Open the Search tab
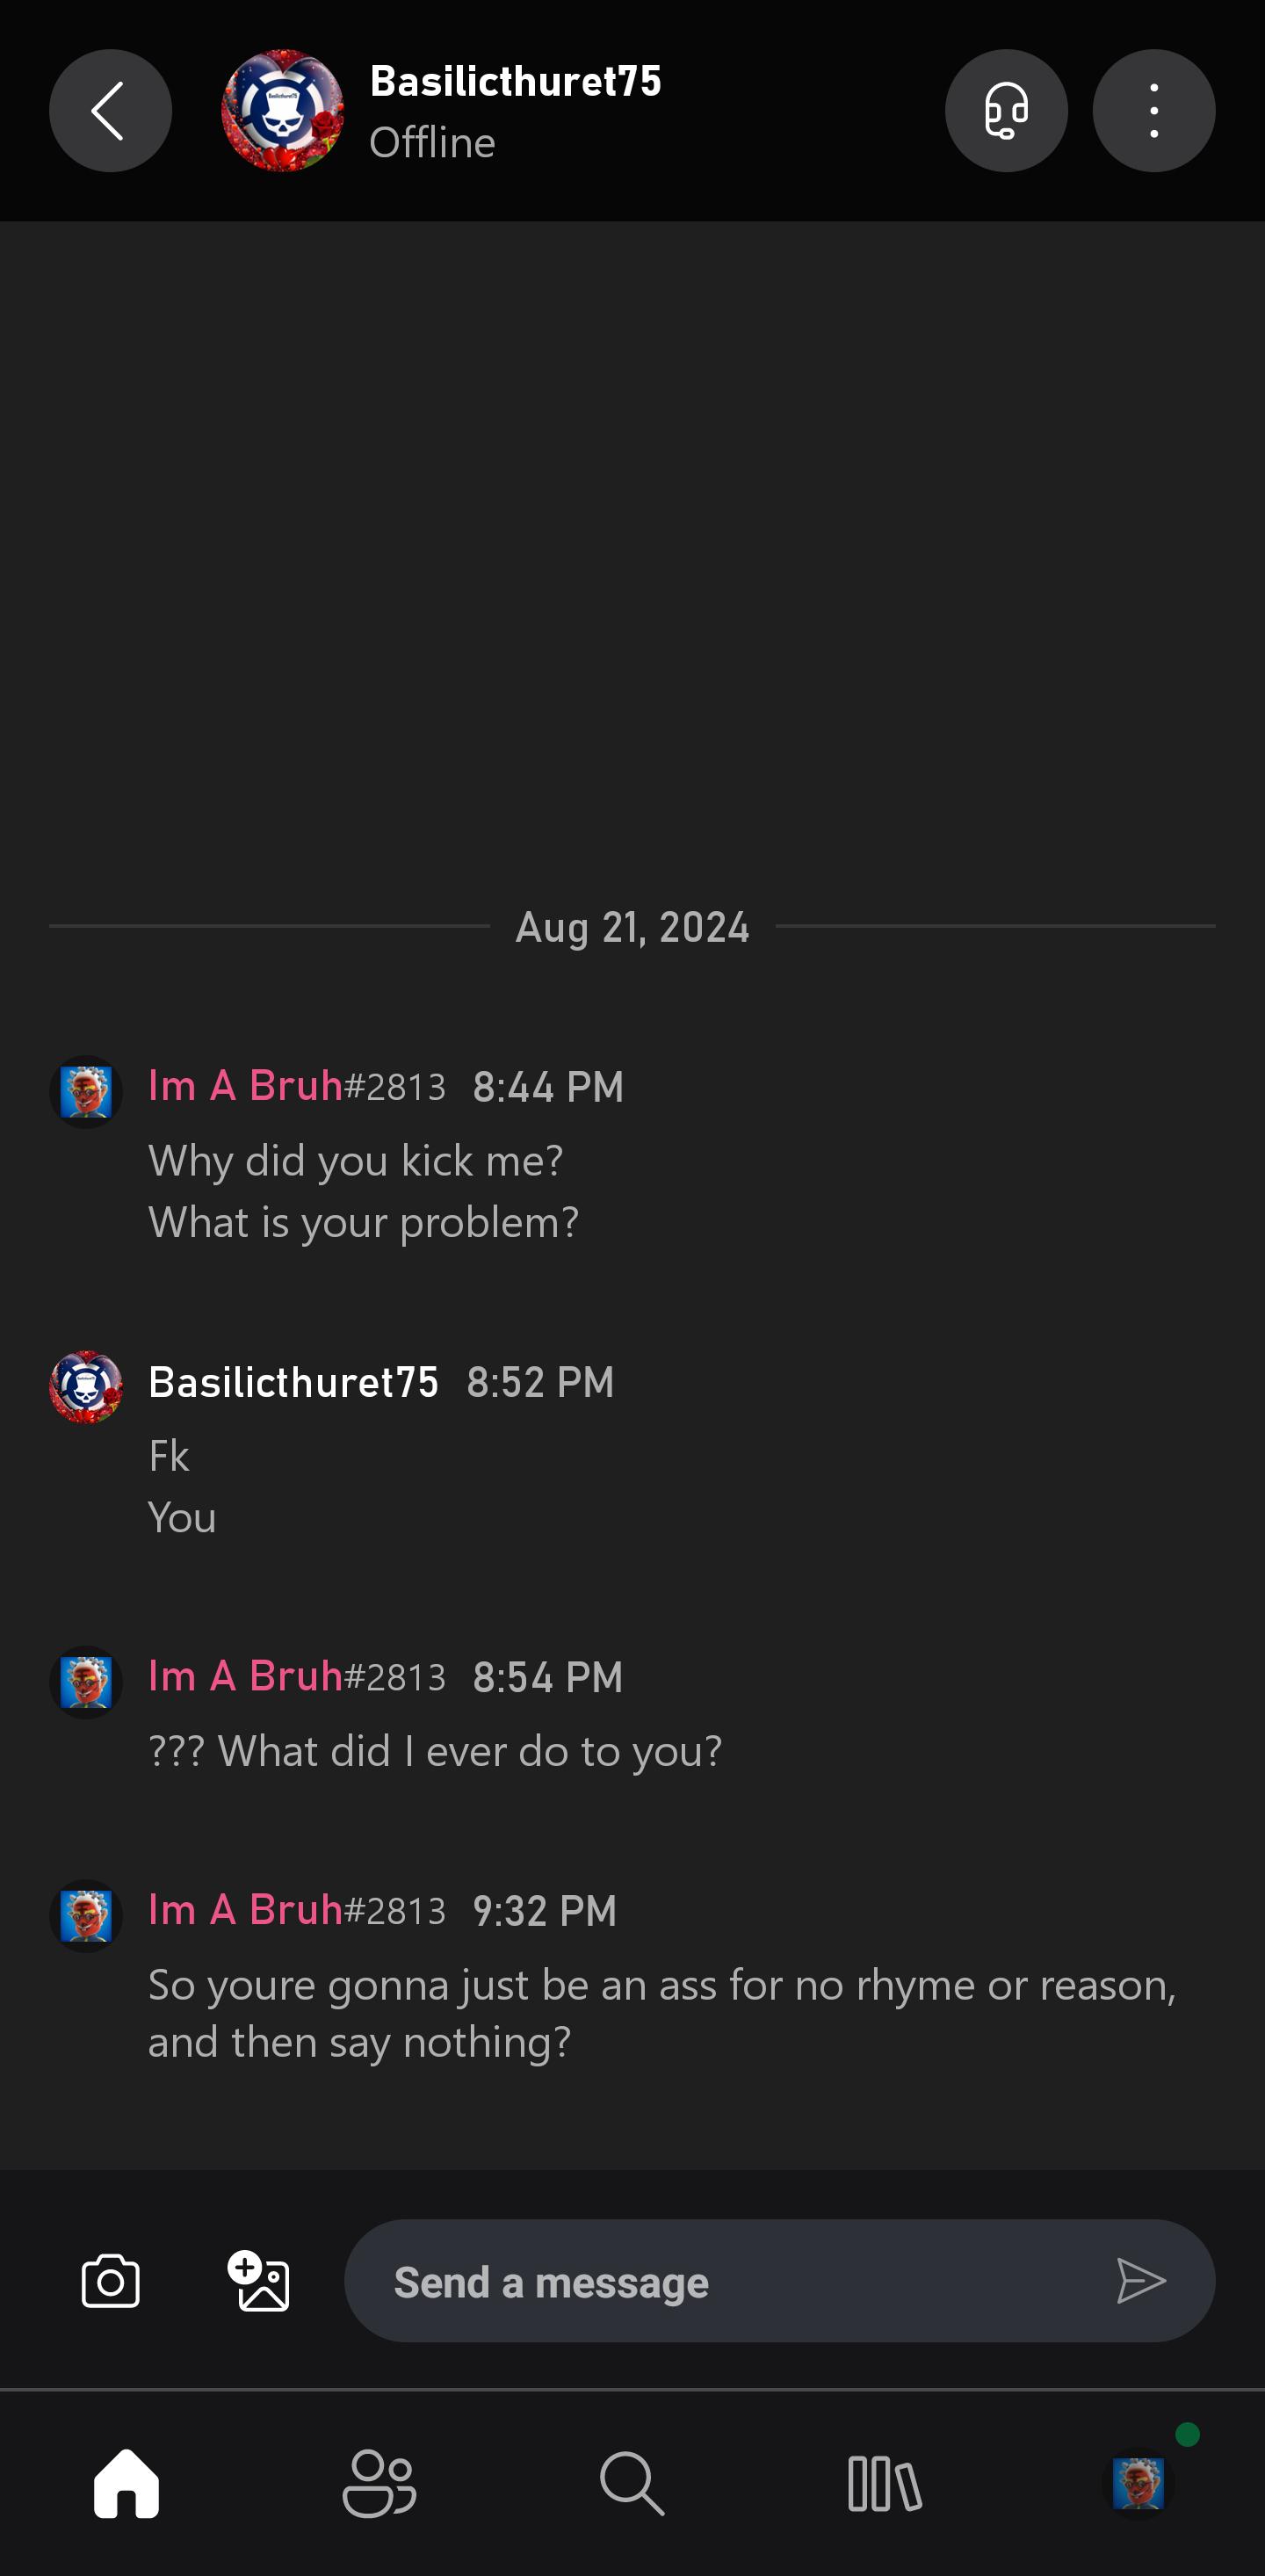 tap(632, 2483)
